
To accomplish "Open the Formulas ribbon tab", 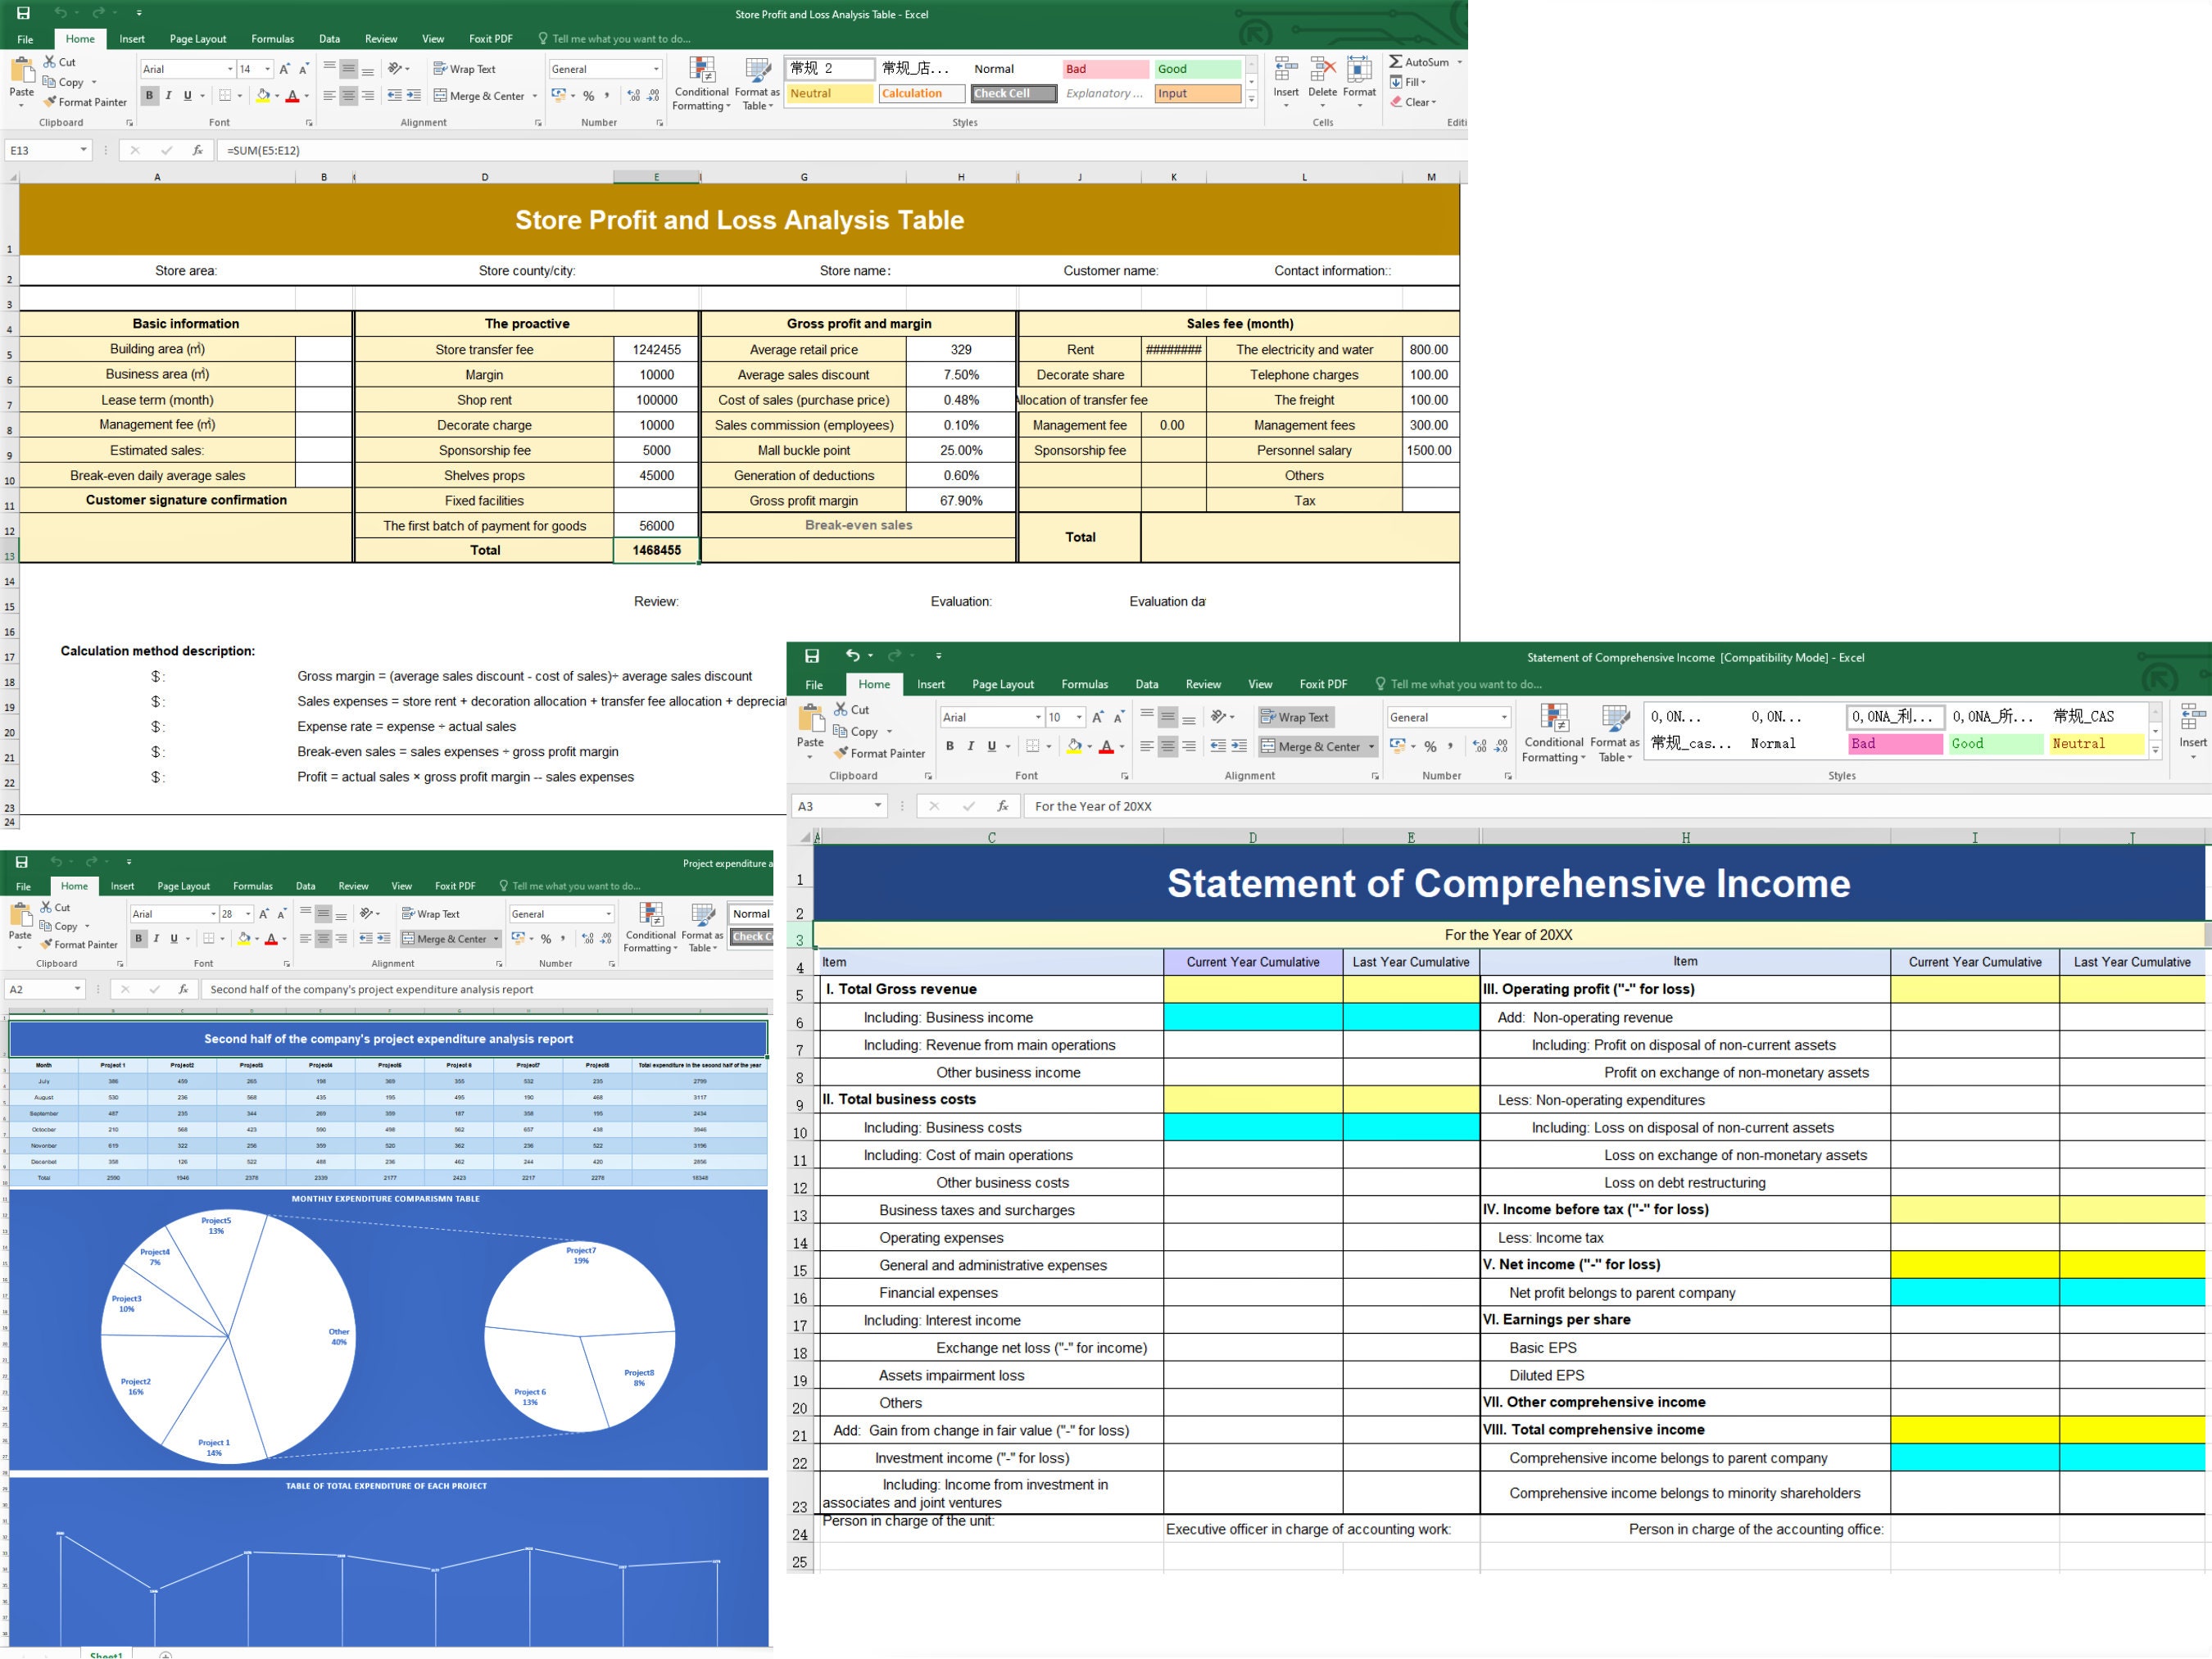I will tap(272, 39).
